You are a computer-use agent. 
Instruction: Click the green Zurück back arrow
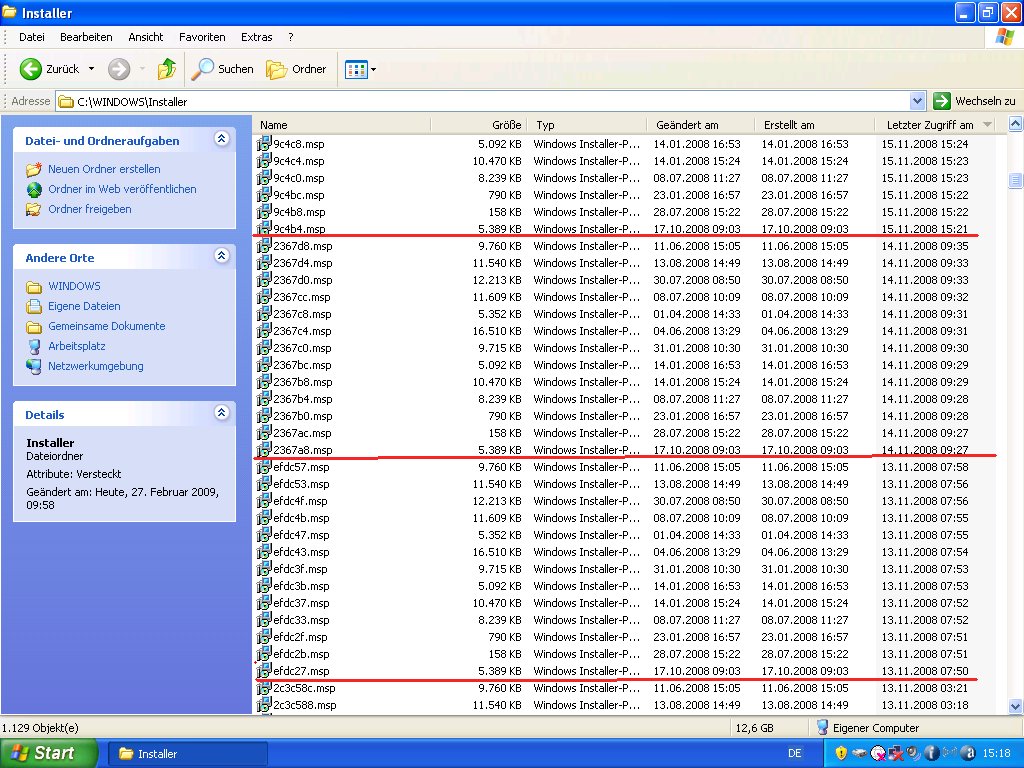(x=31, y=69)
